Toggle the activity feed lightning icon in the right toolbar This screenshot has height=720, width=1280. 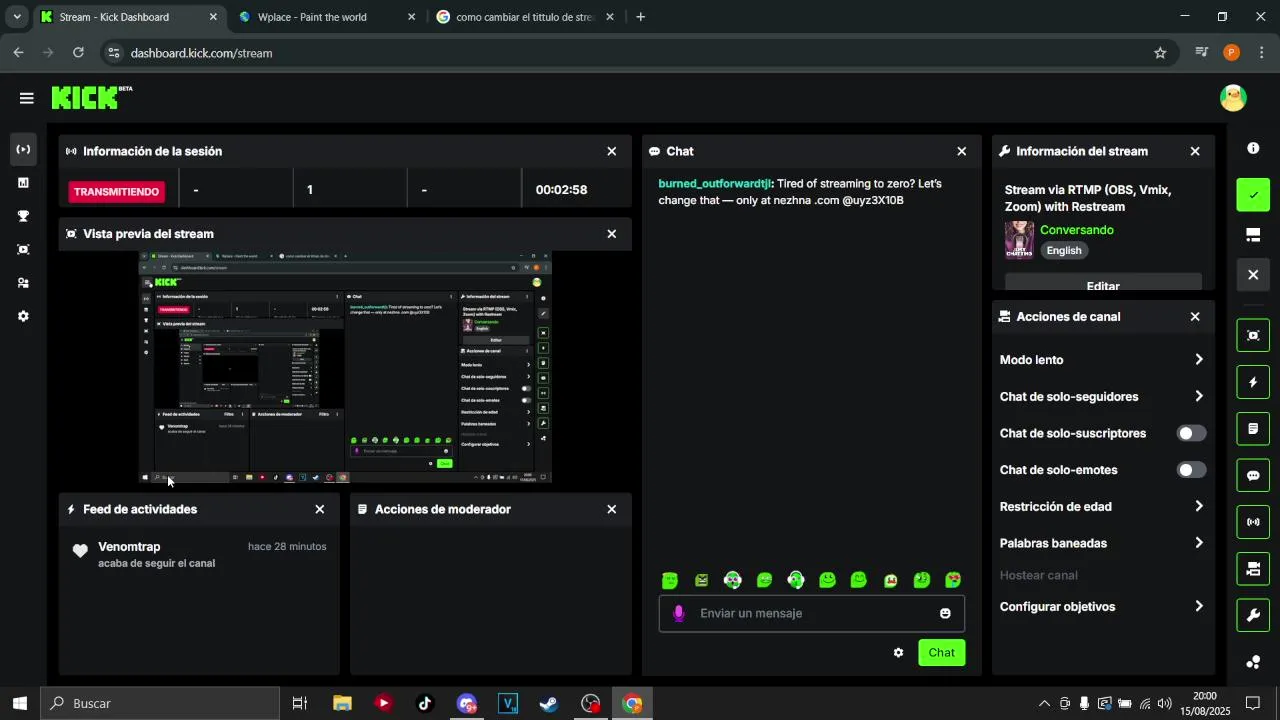1253,382
